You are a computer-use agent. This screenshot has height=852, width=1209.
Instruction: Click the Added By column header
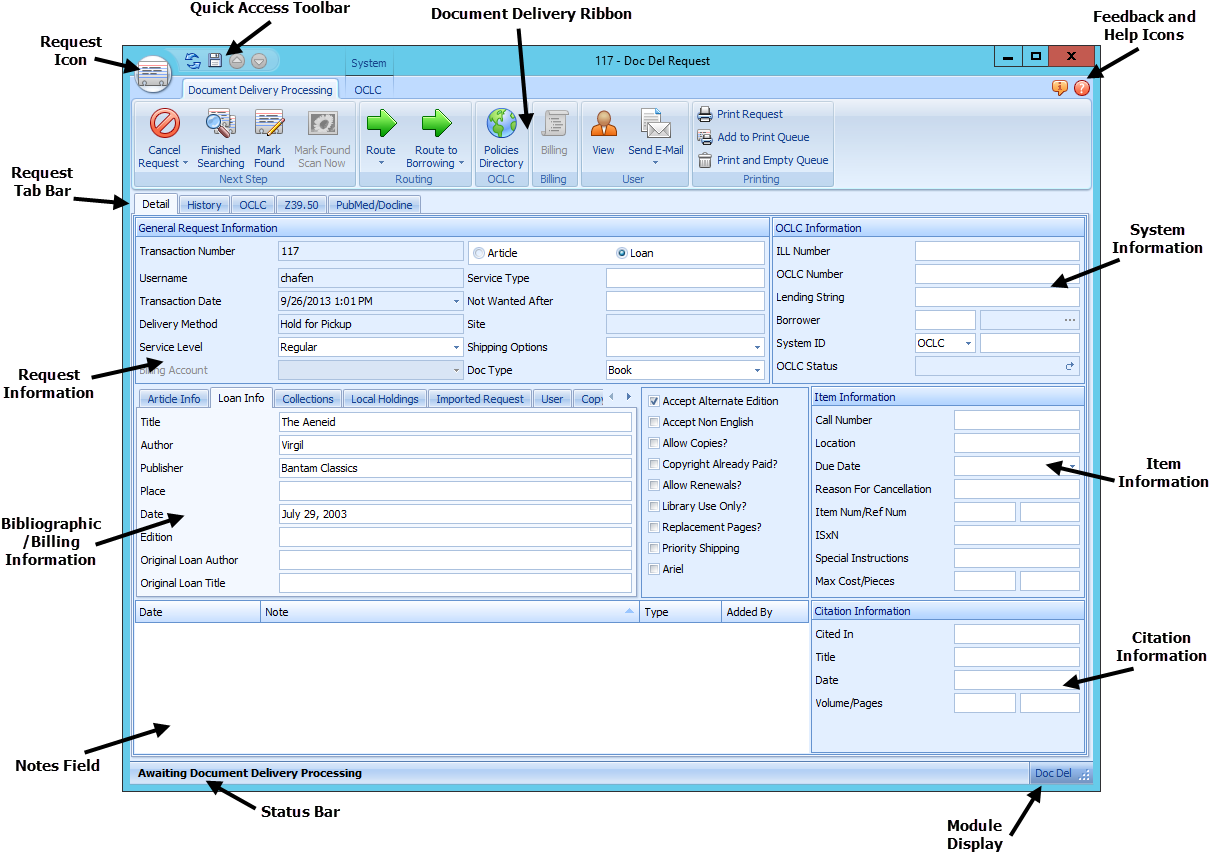pos(765,612)
